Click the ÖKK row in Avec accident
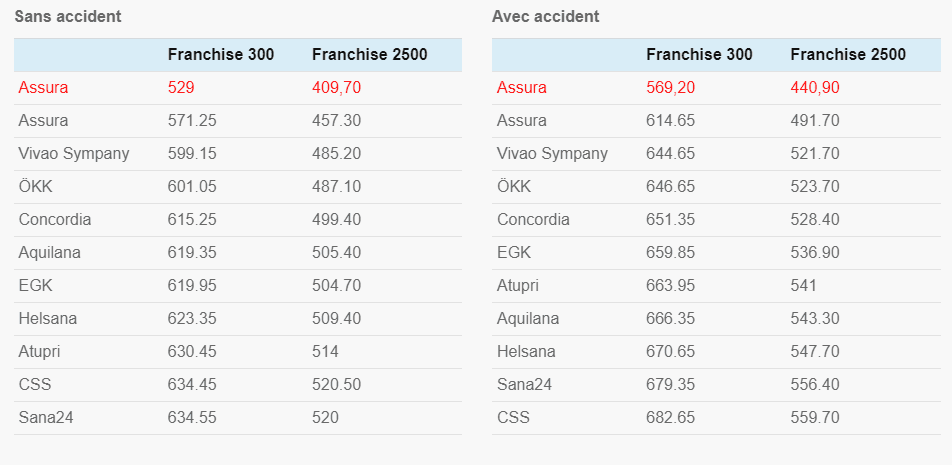The image size is (952, 465). coord(716,187)
